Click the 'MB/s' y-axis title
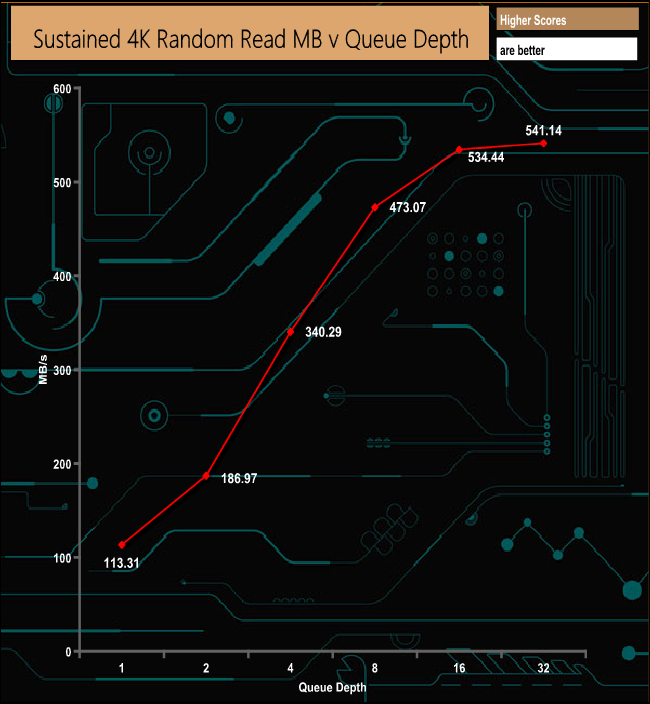Screen dimensions: 650x704 pos(43,370)
